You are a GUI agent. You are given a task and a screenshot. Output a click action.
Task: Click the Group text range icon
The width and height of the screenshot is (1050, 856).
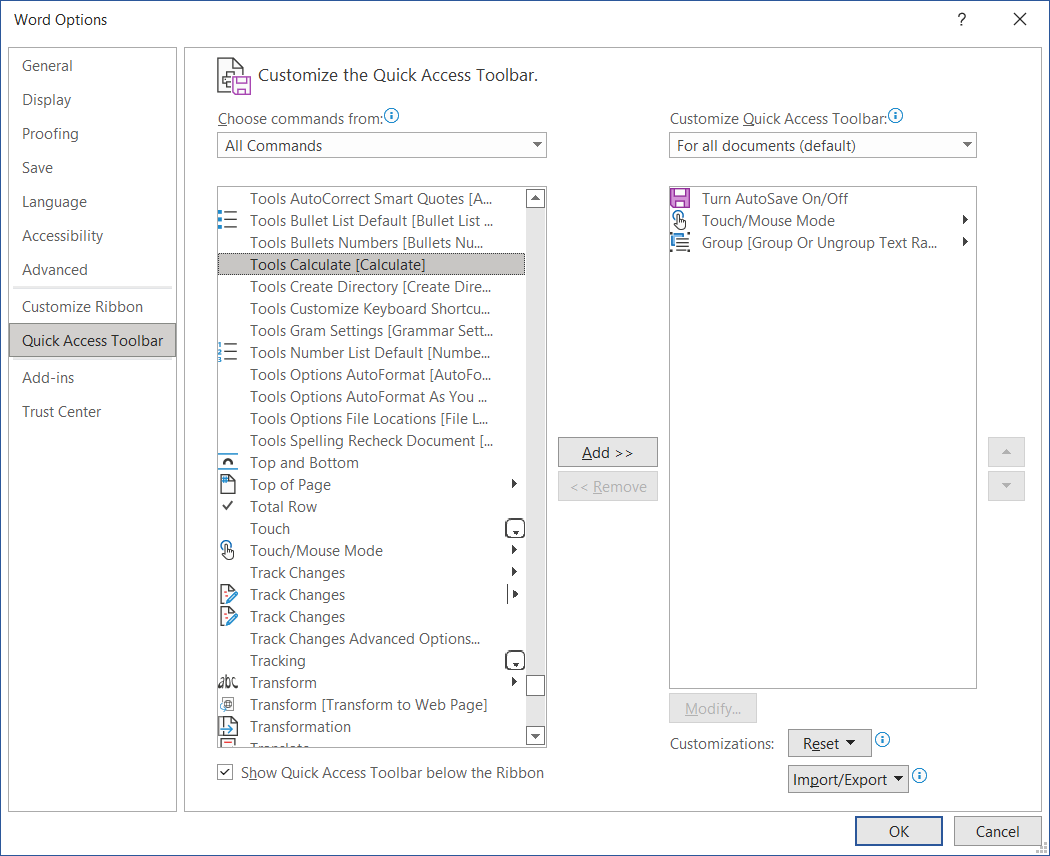tap(680, 242)
